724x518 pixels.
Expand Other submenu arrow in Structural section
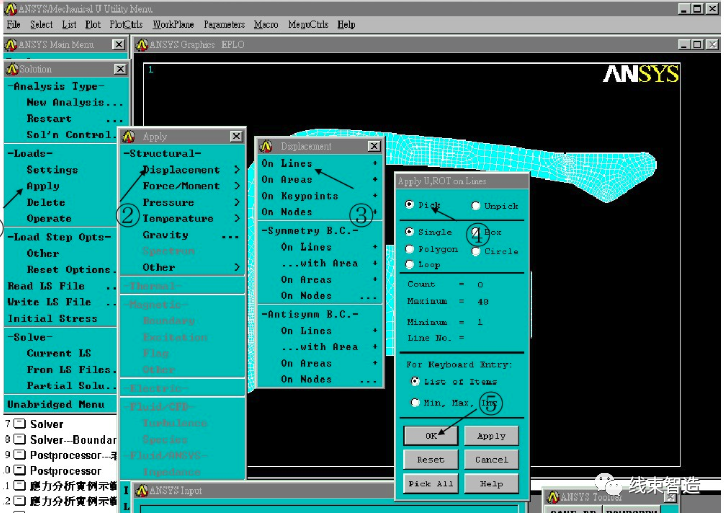[x=237, y=267]
